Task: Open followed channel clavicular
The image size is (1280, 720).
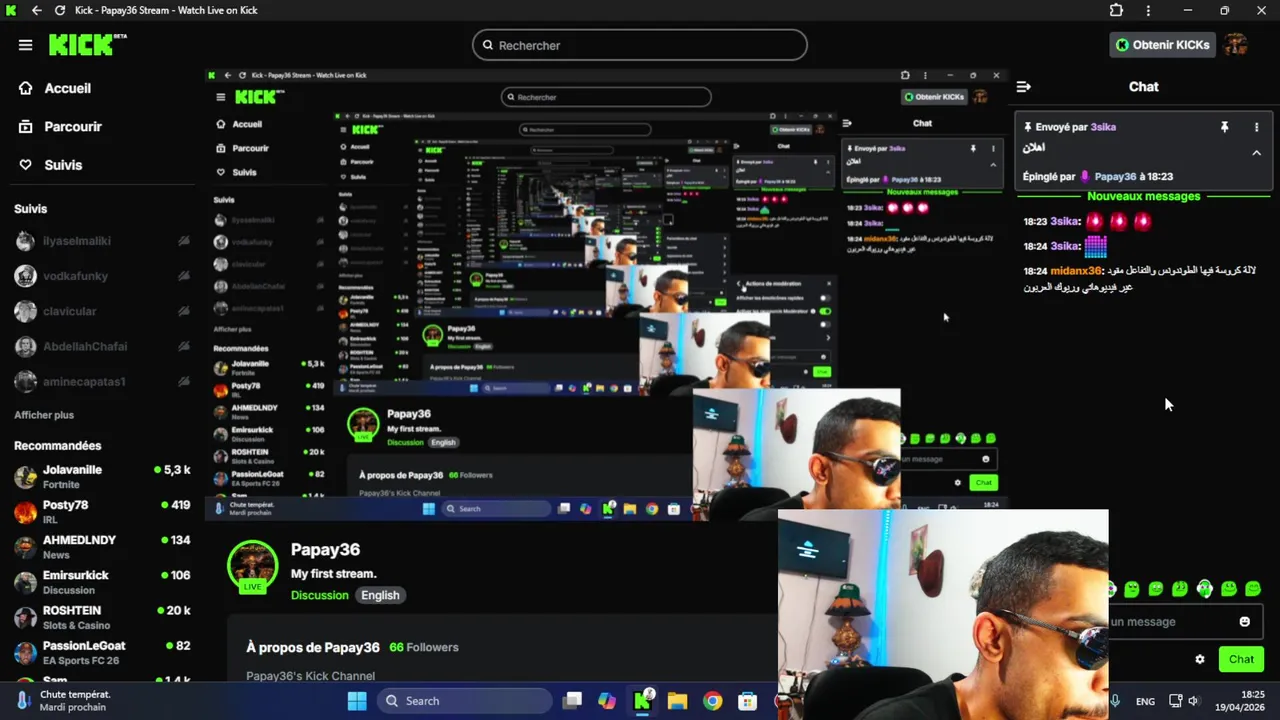Action: click(x=100, y=311)
